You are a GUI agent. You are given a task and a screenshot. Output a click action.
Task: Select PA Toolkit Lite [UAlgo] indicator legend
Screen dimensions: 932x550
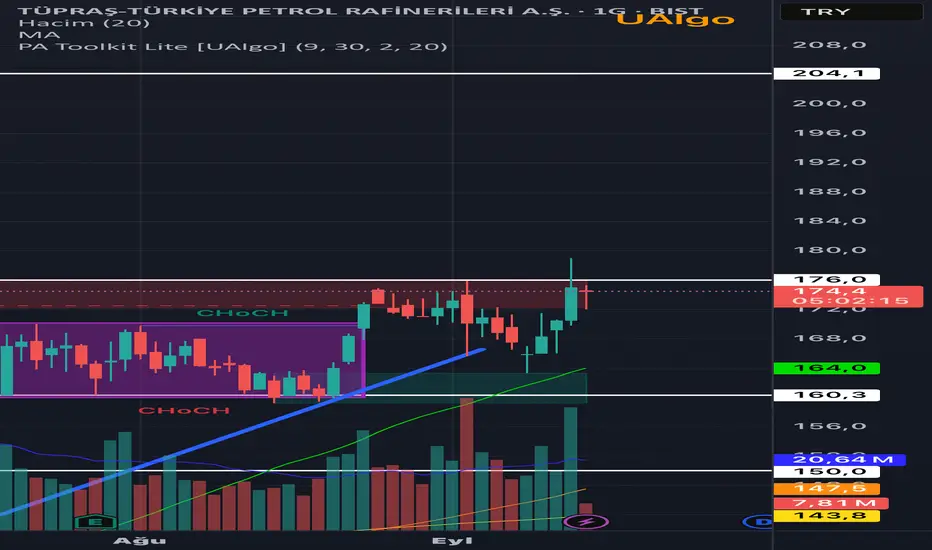[x=233, y=47]
